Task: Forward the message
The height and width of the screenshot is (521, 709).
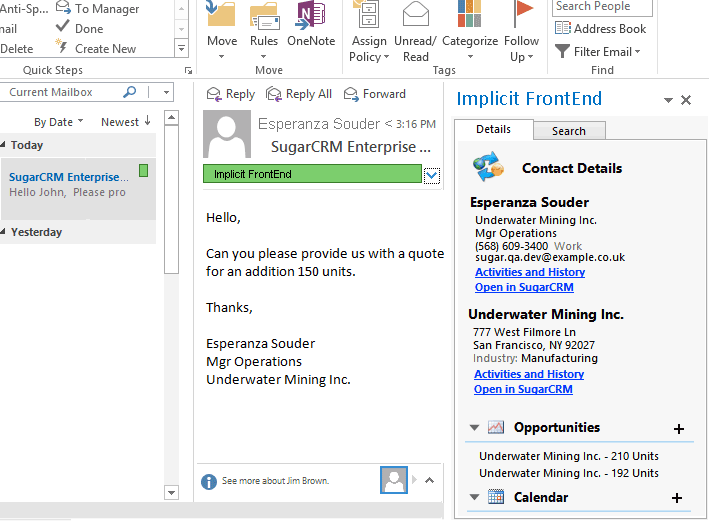Action: click(375, 94)
